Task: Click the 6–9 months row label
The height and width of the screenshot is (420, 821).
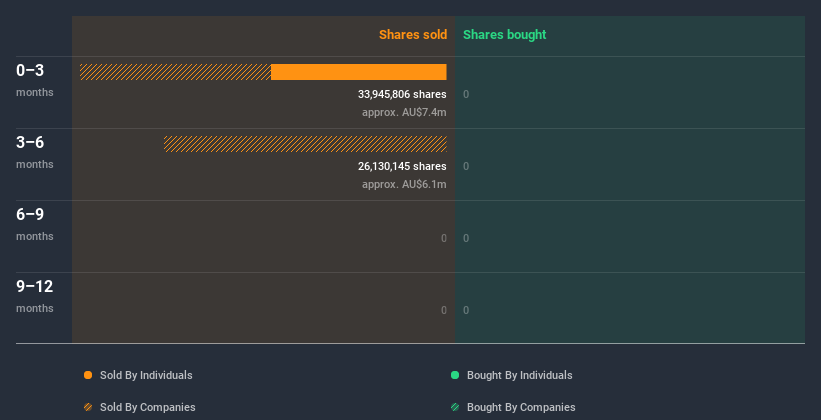Action: (x=35, y=224)
